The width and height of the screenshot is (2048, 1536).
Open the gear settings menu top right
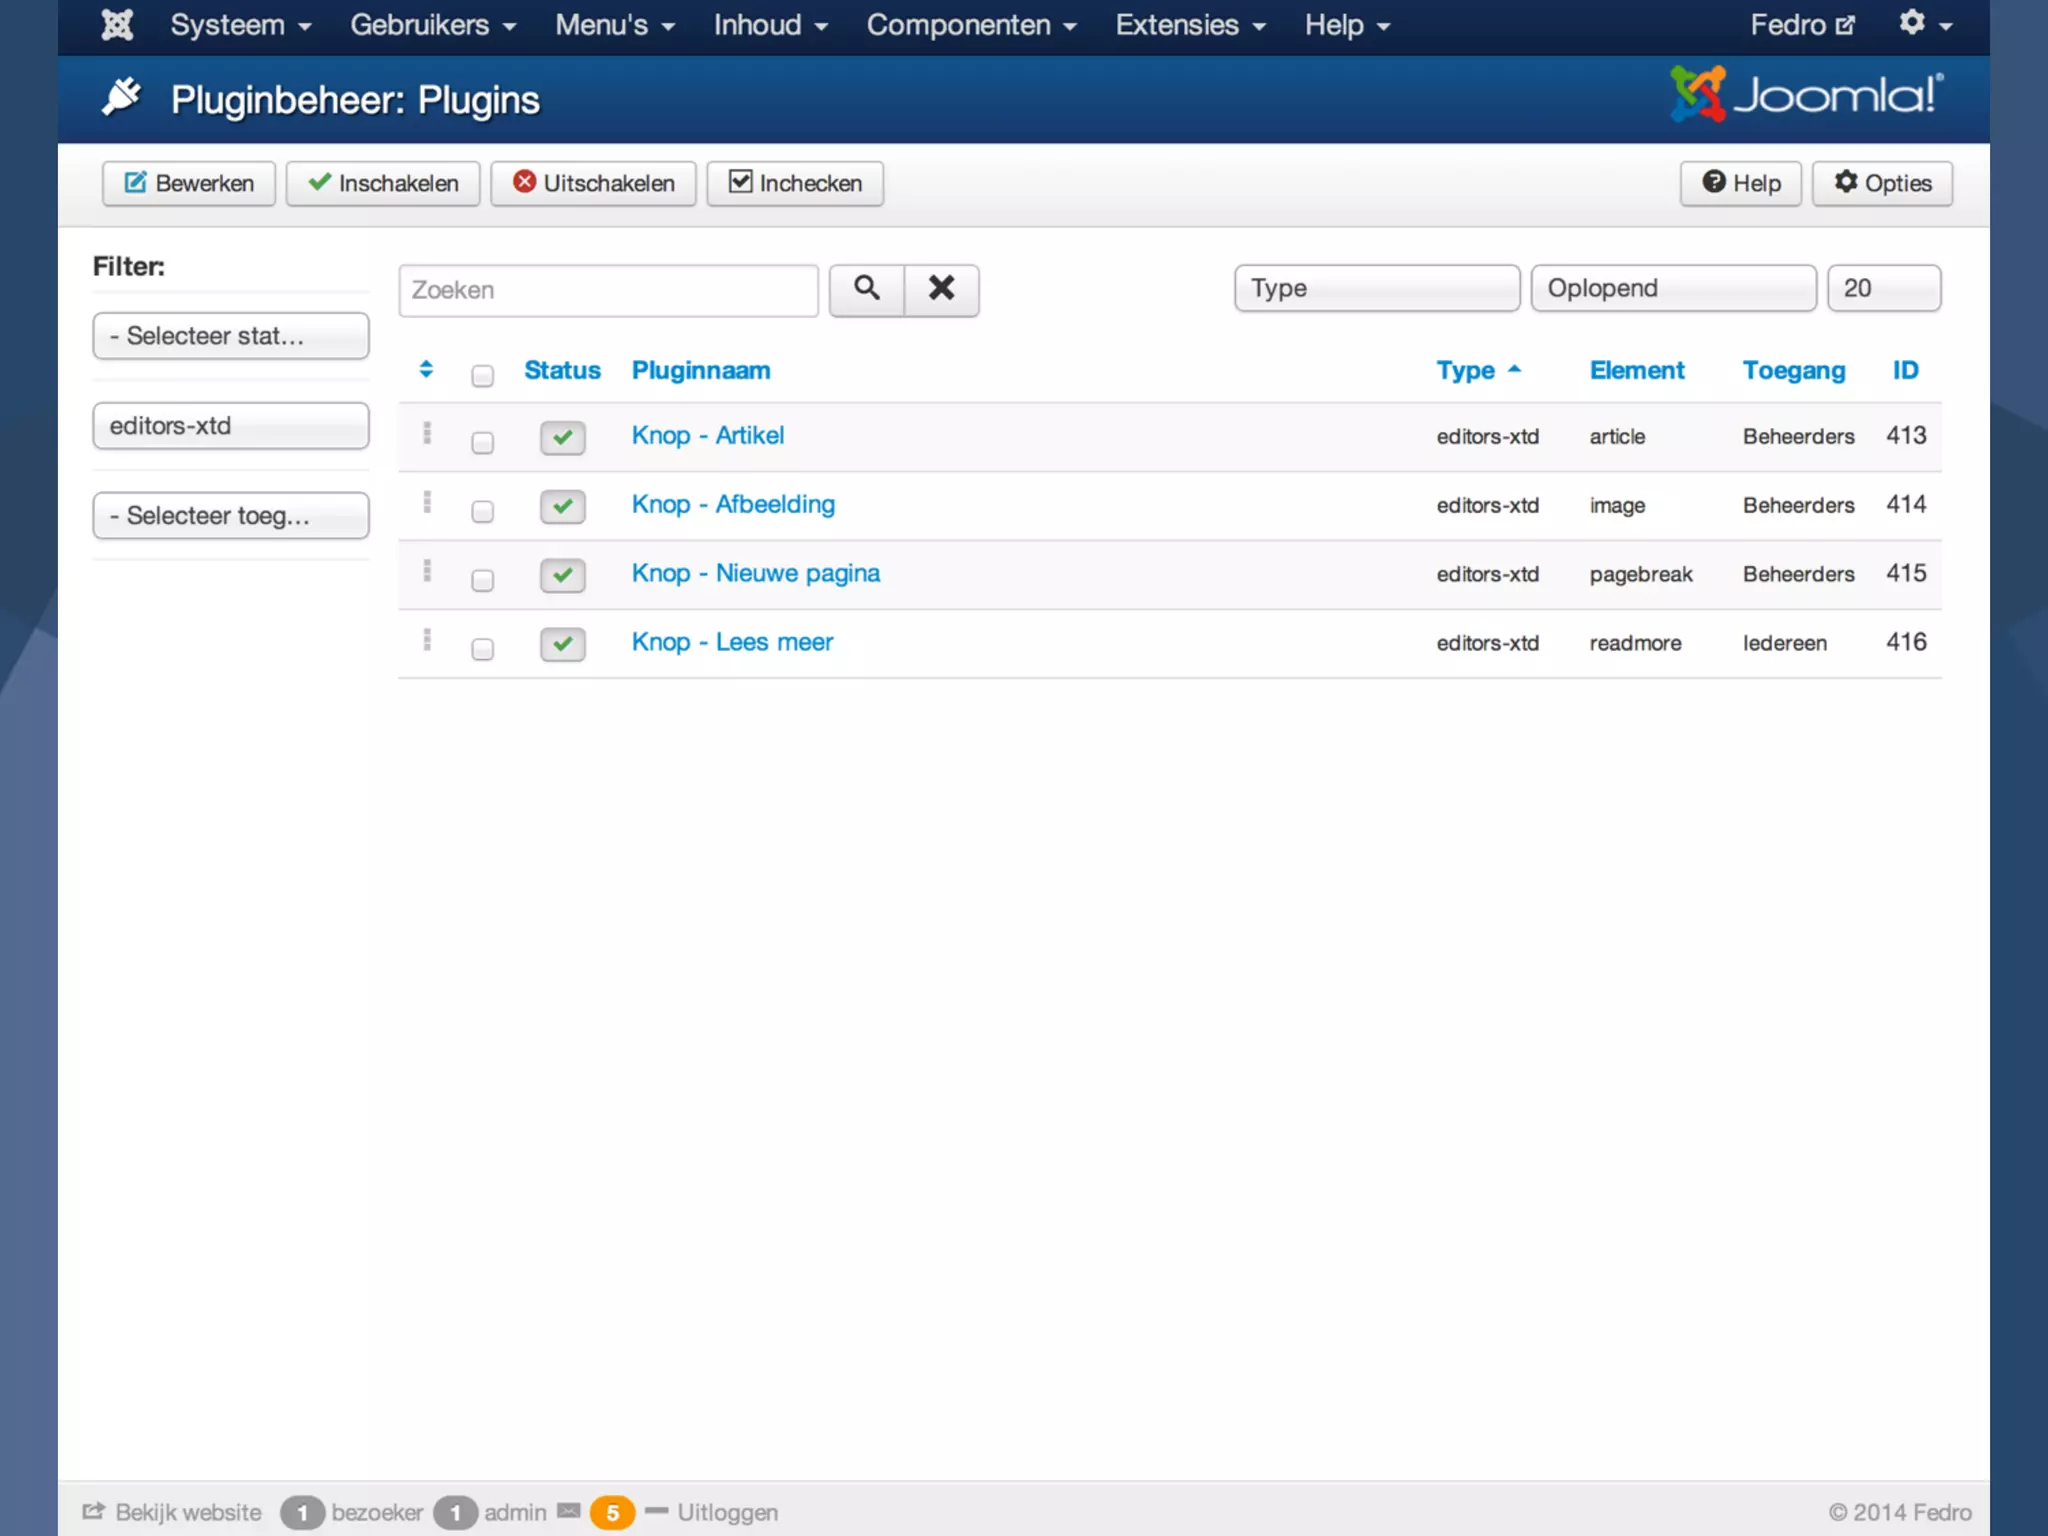pos(1924,24)
